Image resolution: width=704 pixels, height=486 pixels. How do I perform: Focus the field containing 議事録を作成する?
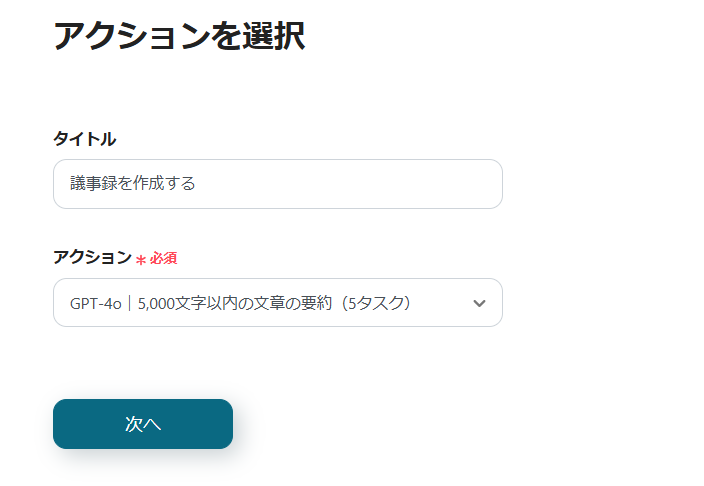(277, 184)
